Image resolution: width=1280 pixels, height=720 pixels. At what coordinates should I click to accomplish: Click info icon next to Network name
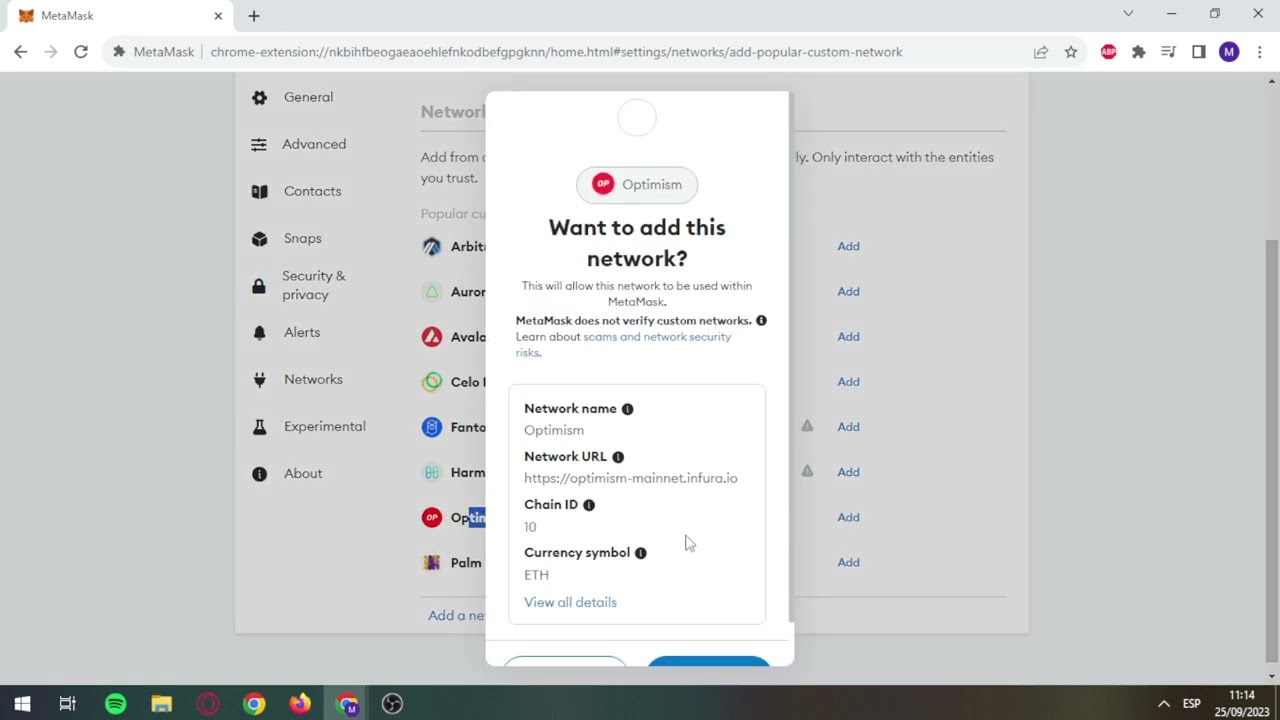coord(627,408)
